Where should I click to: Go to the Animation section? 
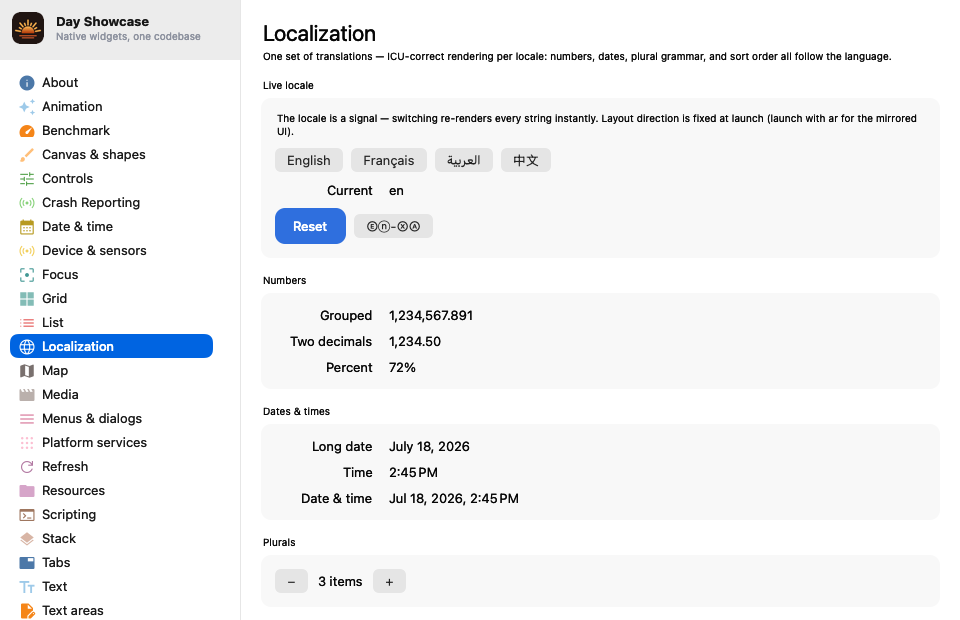tap(111, 106)
